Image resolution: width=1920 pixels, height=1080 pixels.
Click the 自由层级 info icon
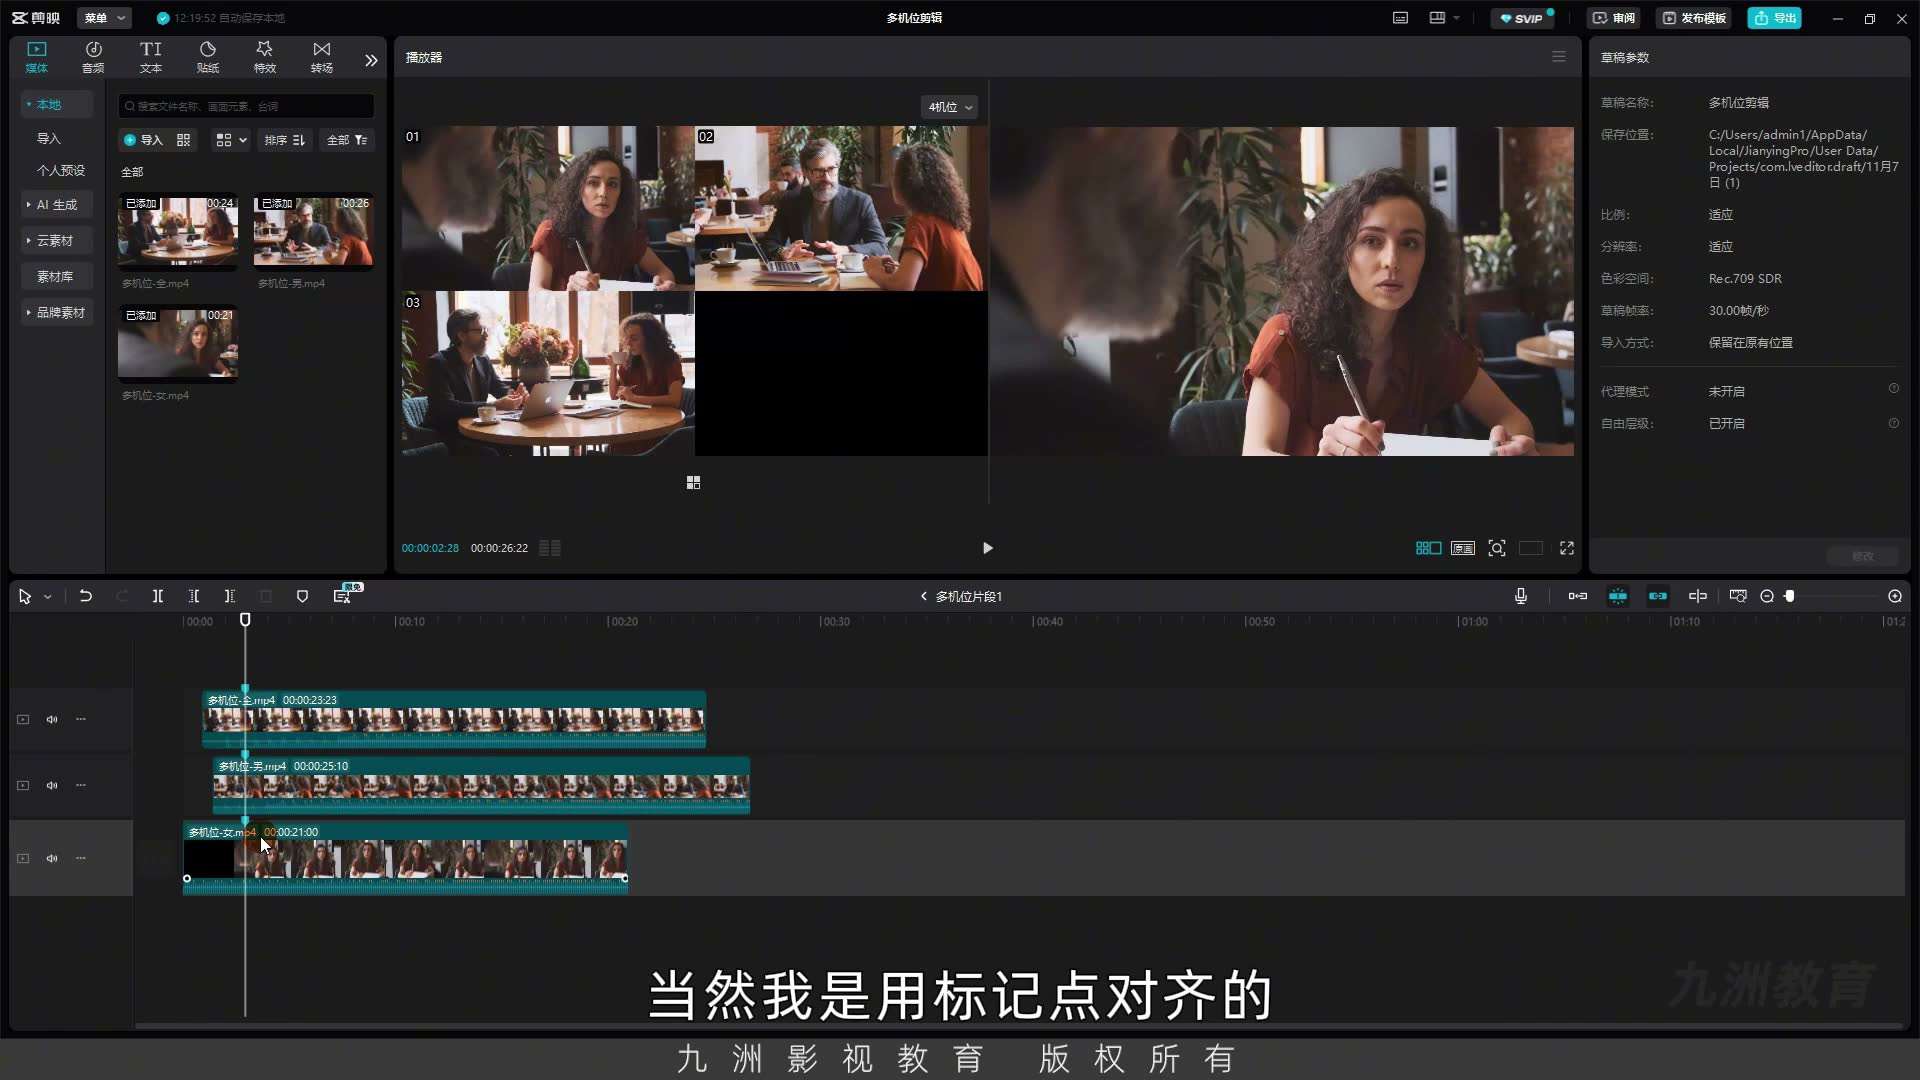[x=1893, y=423]
